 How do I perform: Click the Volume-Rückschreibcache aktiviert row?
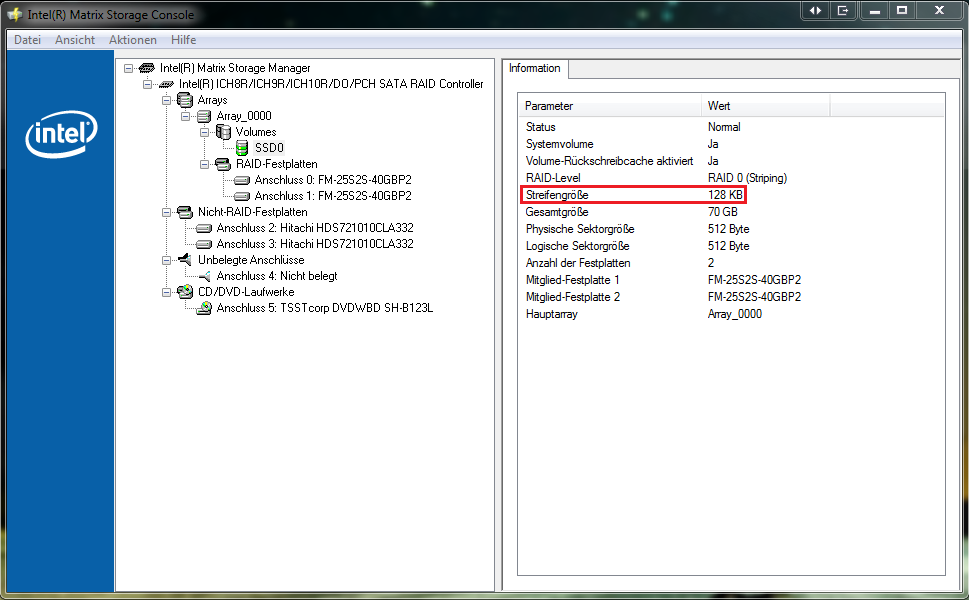coord(731,161)
